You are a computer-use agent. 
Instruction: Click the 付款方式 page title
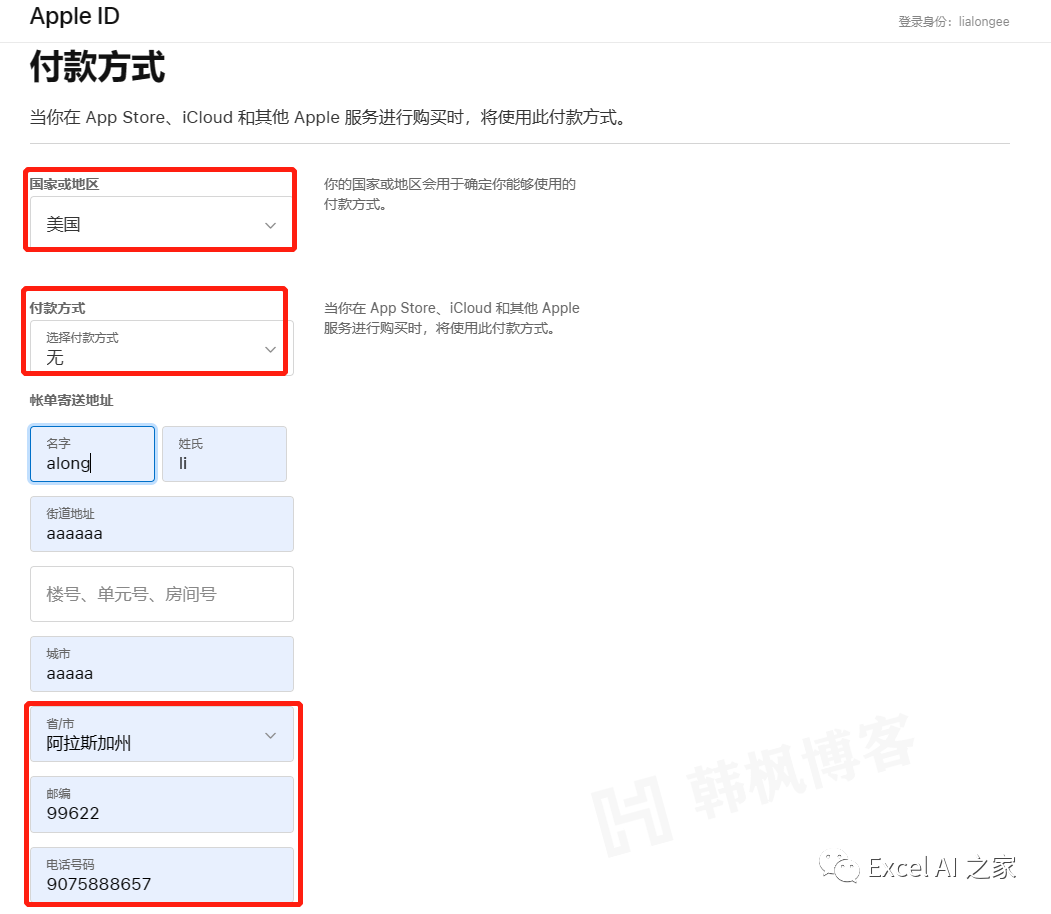coord(97,68)
